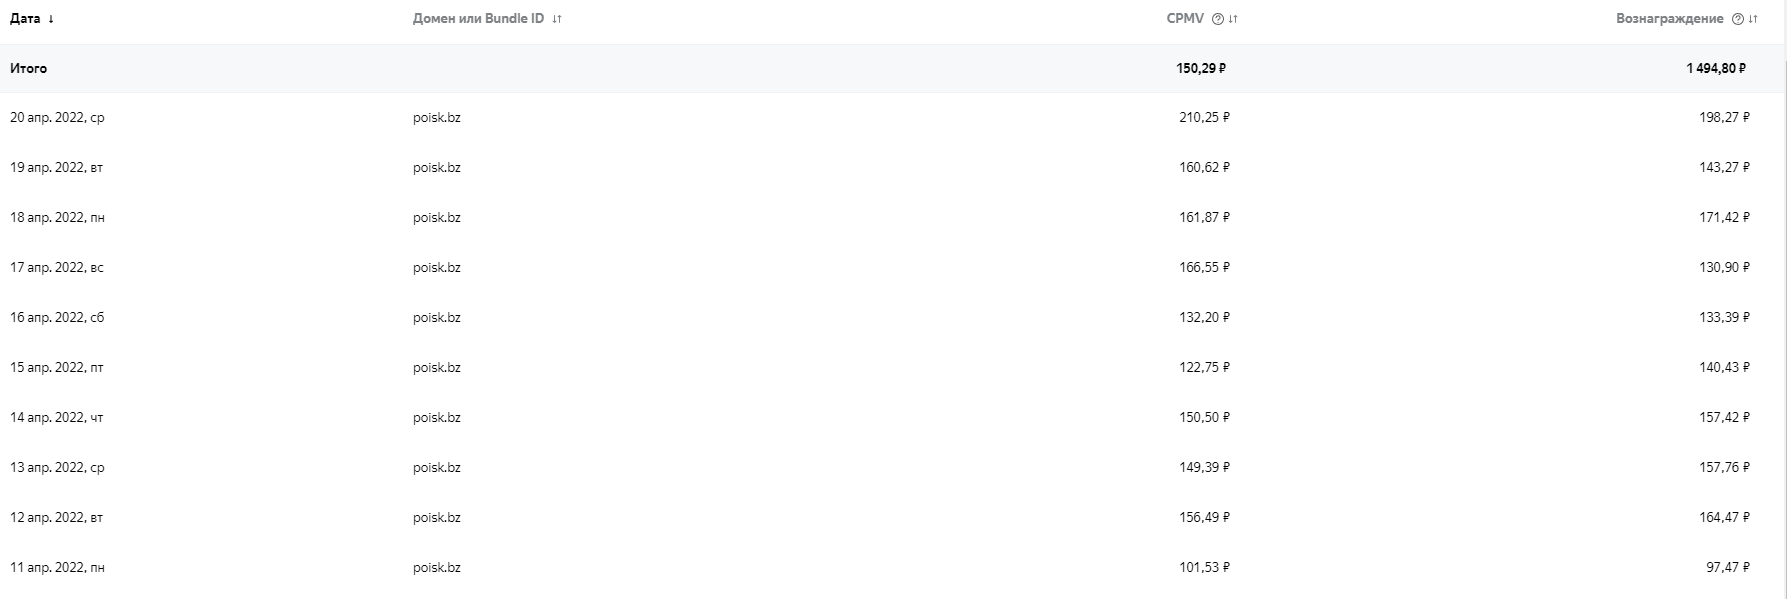
Task: Select the poisk.bz domain for 20 апр. 2022
Action: [436, 118]
